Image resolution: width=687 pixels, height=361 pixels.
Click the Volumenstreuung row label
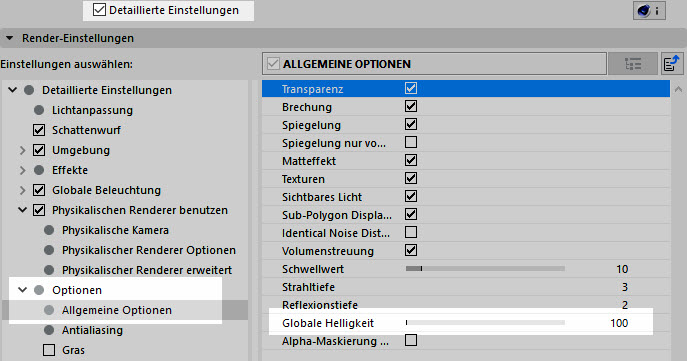328,251
